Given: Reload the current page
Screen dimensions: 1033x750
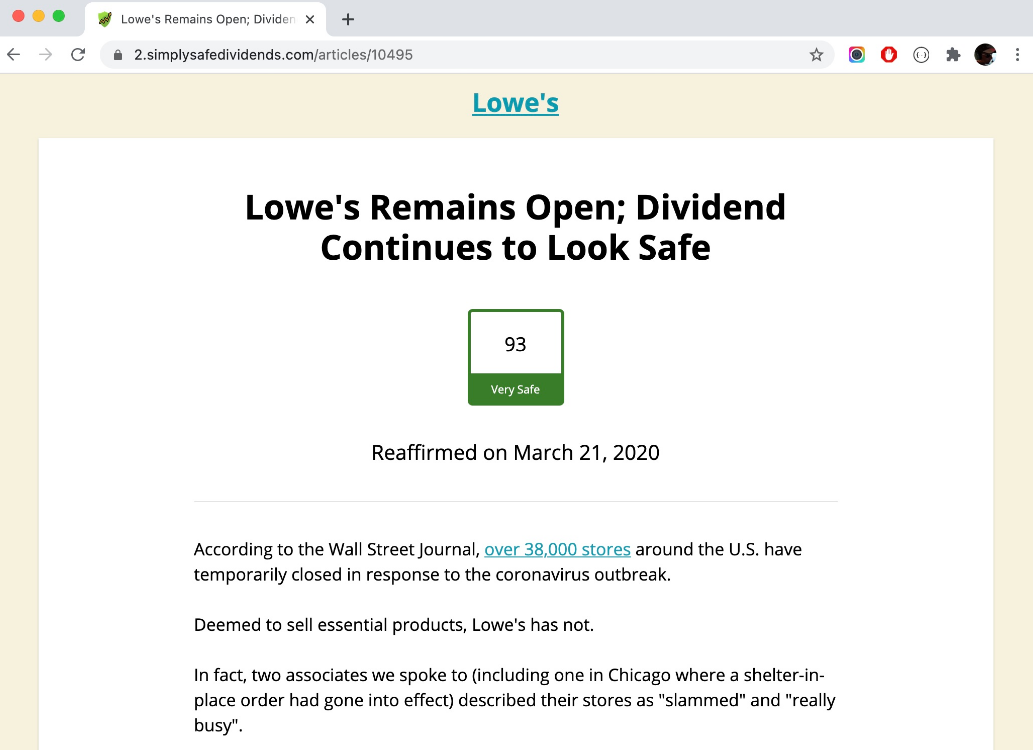Looking at the screenshot, I should (78, 55).
